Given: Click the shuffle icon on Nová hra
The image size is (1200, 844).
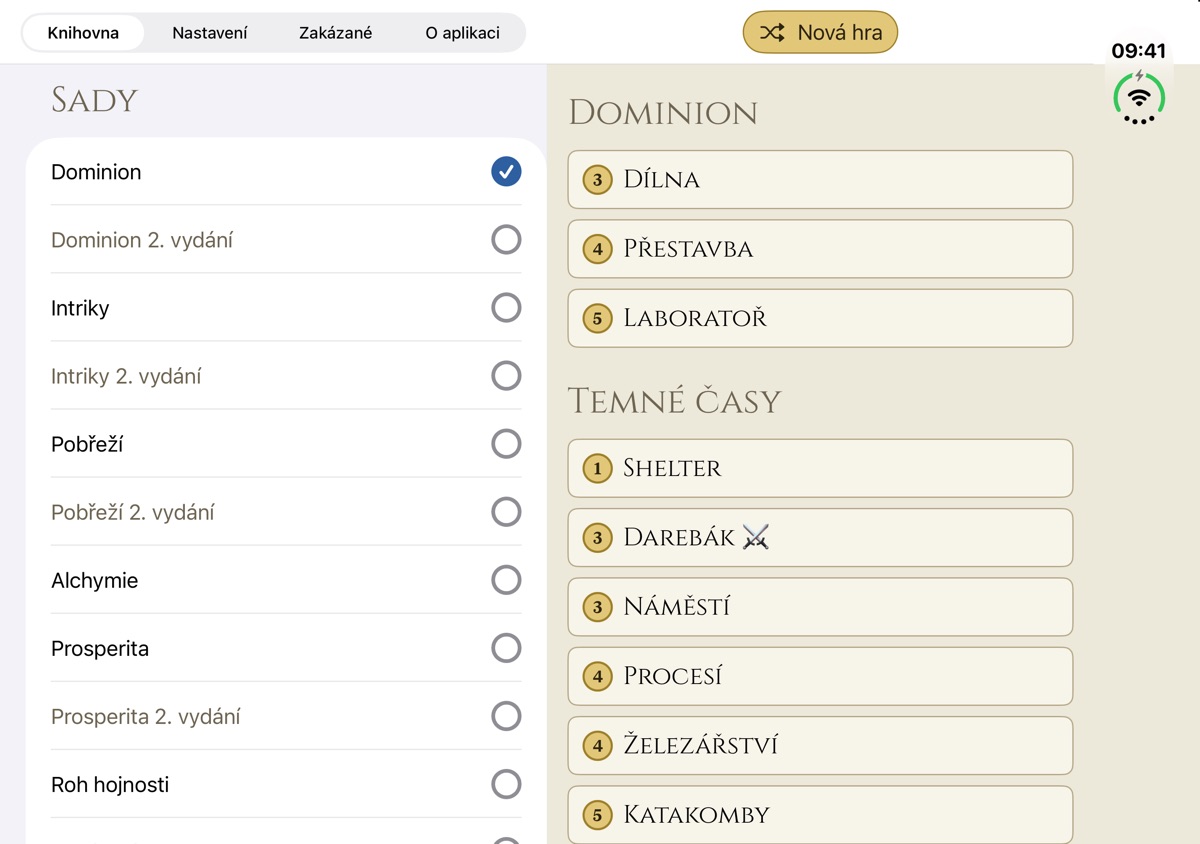Looking at the screenshot, I should (x=772, y=33).
